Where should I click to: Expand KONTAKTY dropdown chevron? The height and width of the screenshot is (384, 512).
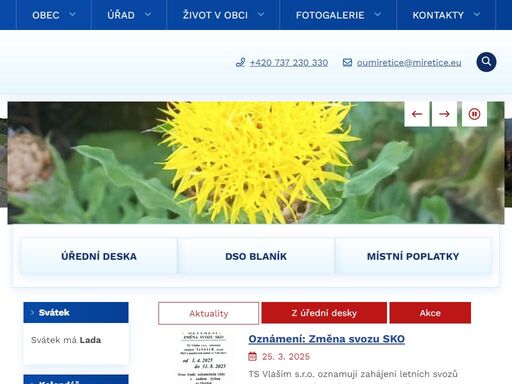coord(477,14)
